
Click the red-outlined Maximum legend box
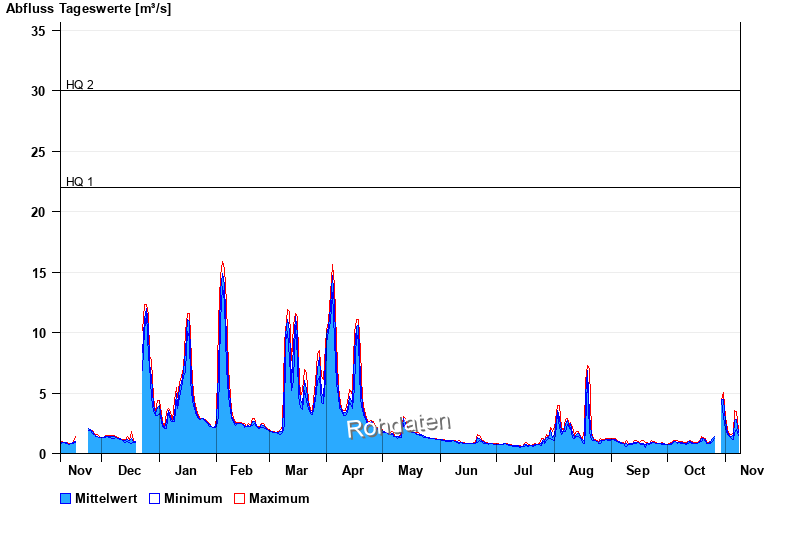239,498
